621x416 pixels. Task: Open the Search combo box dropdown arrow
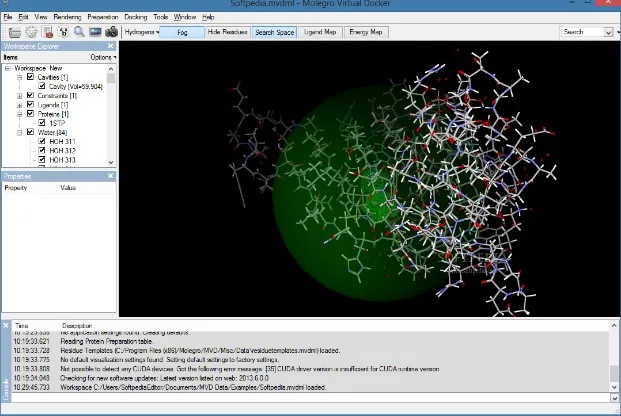click(x=608, y=32)
